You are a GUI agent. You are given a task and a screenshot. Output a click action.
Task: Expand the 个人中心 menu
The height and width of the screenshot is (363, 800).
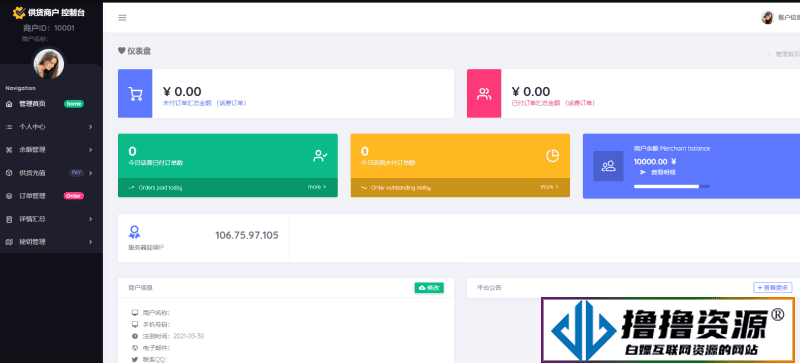click(49, 127)
